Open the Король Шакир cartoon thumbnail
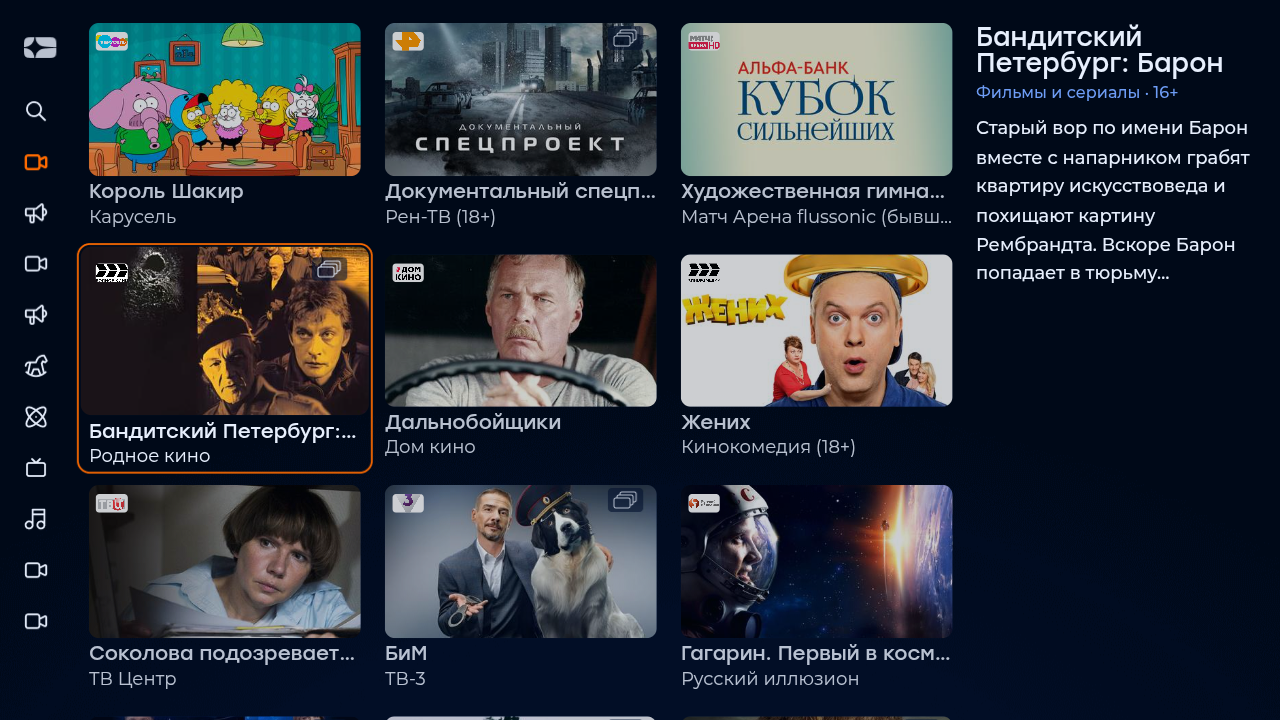 [x=225, y=100]
